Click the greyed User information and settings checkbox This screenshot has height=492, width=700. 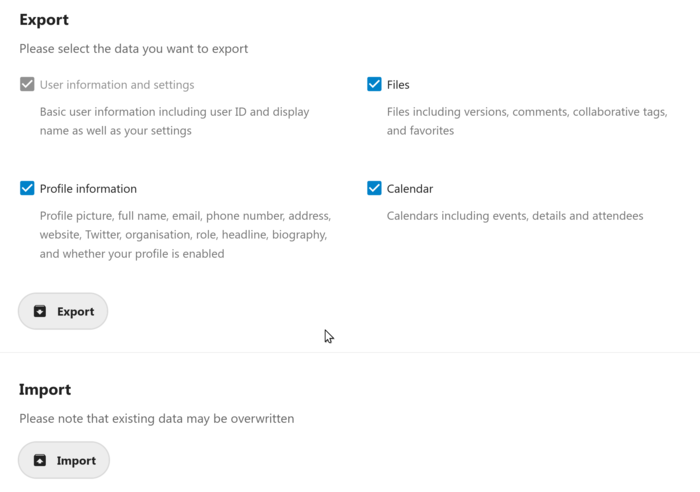pos(27,84)
